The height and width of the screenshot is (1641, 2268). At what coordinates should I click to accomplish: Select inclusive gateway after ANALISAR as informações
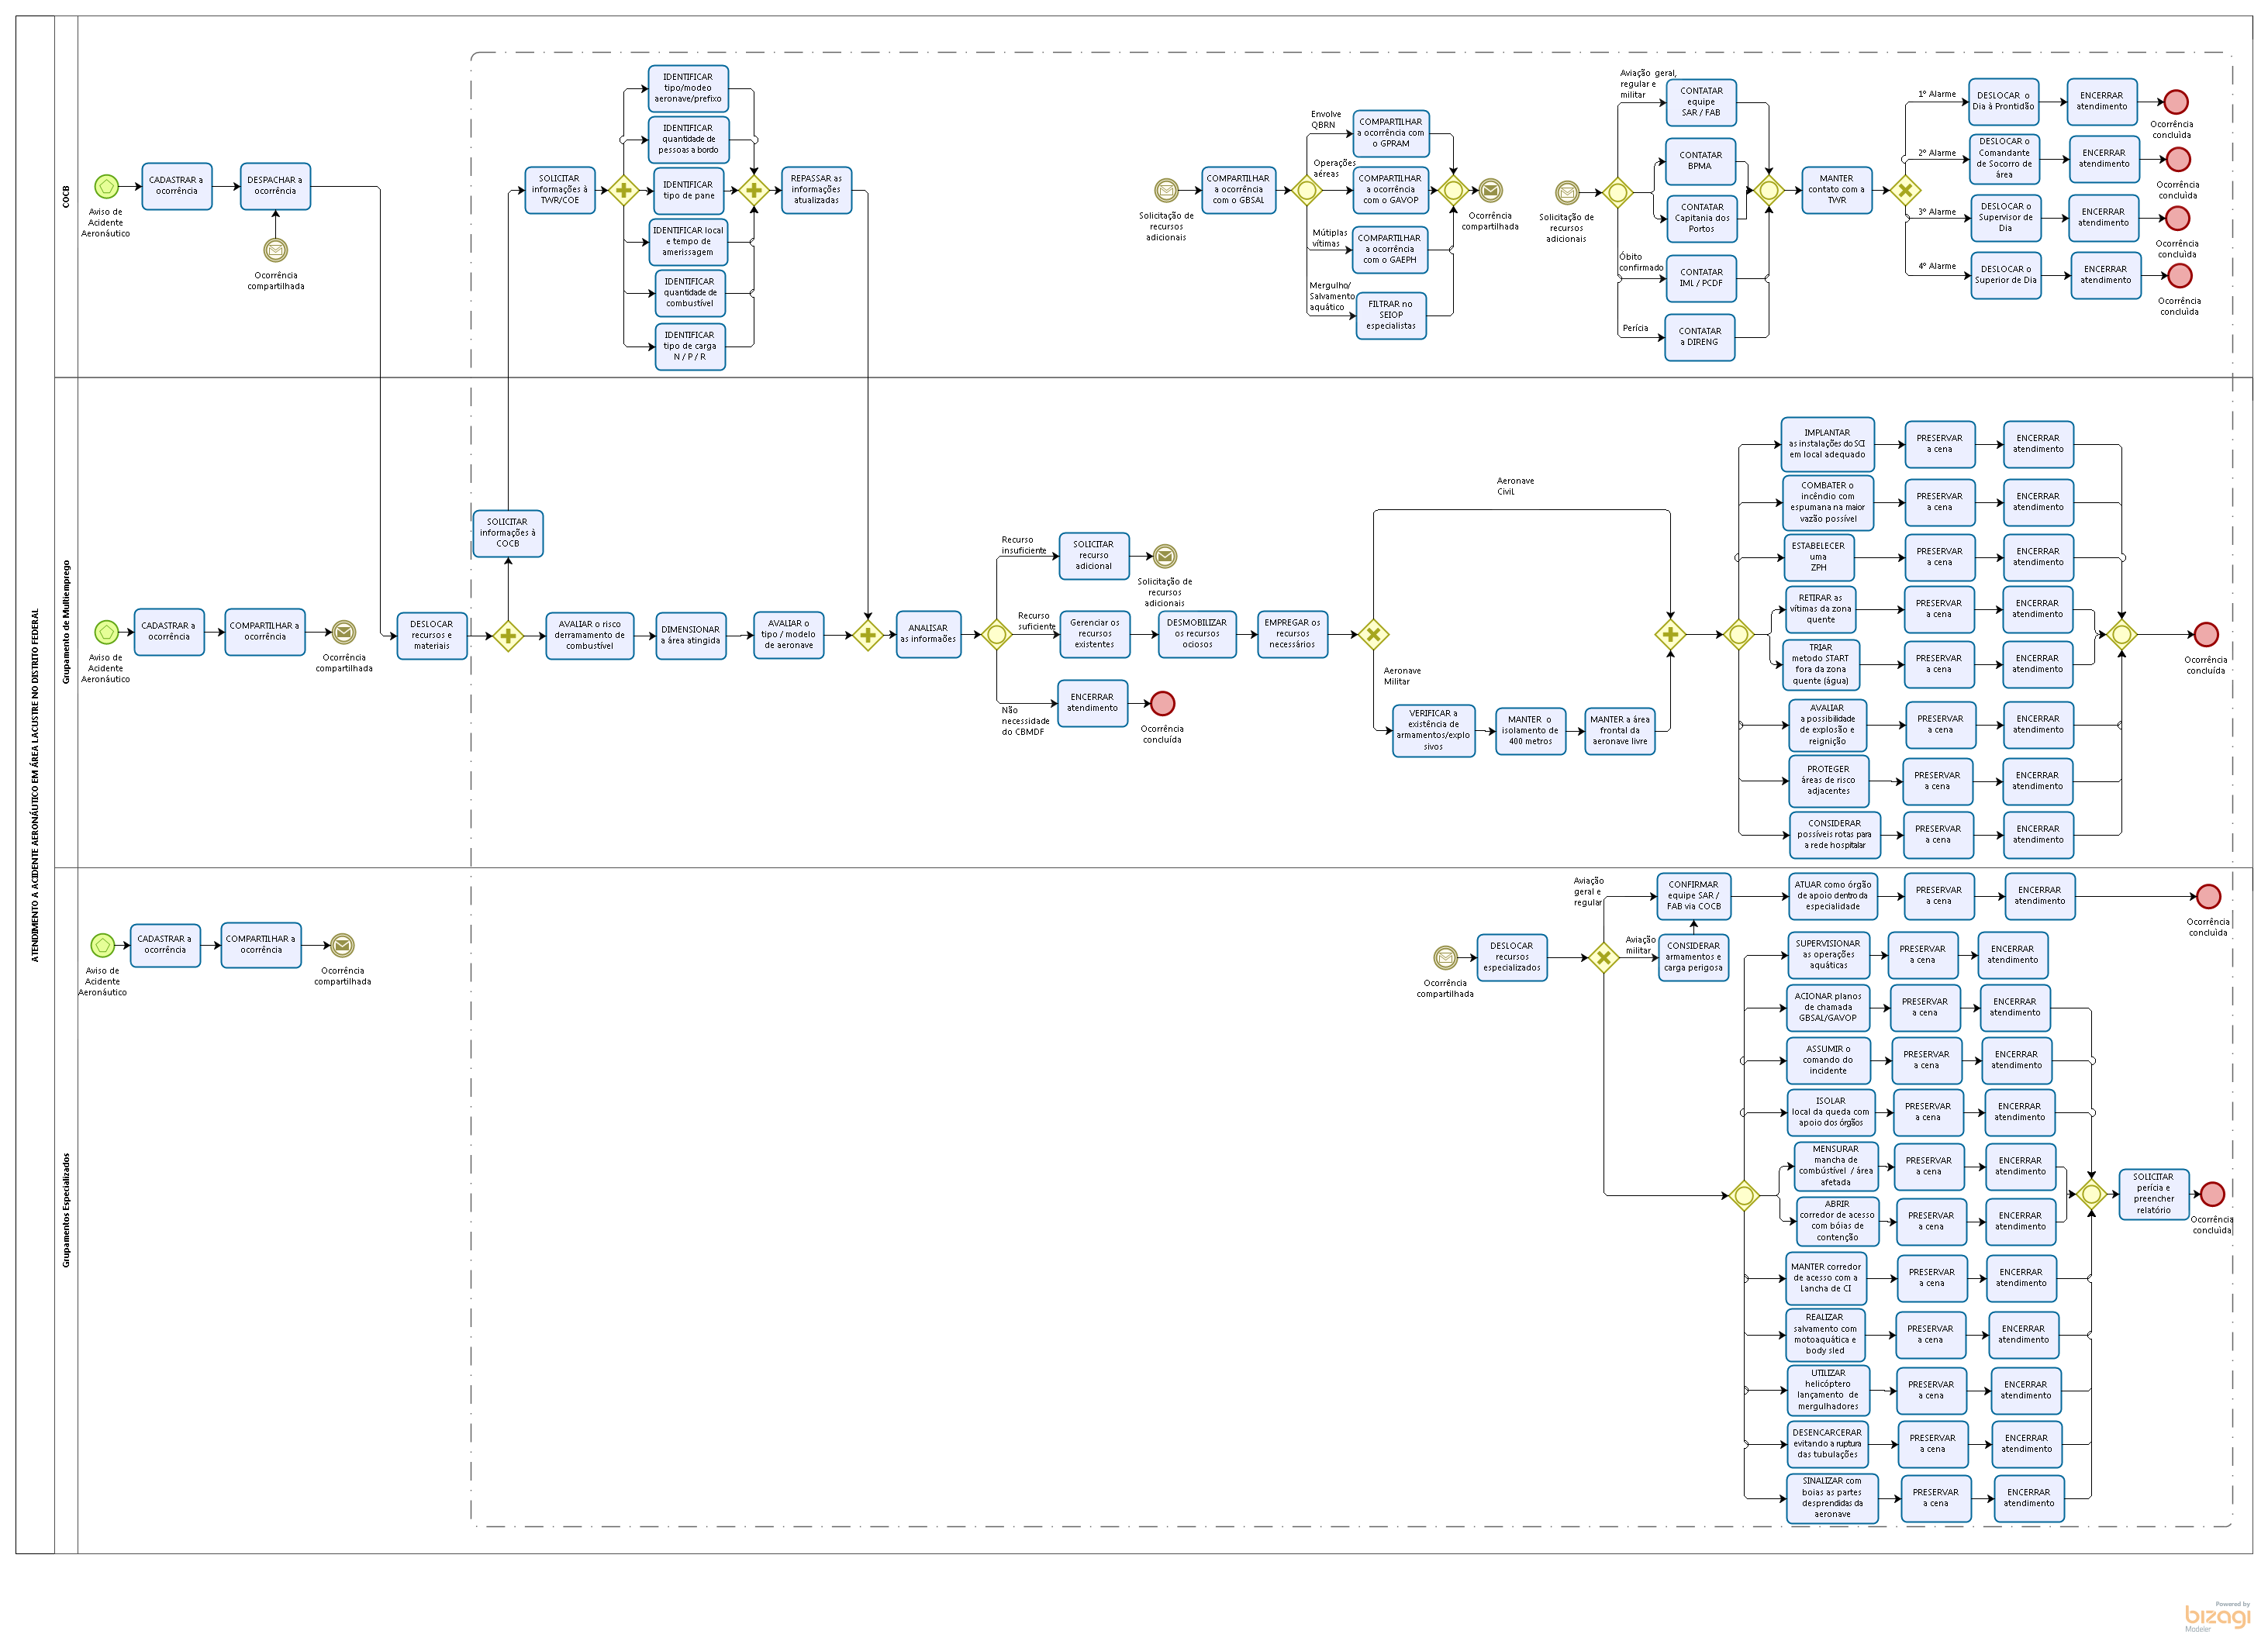997,634
